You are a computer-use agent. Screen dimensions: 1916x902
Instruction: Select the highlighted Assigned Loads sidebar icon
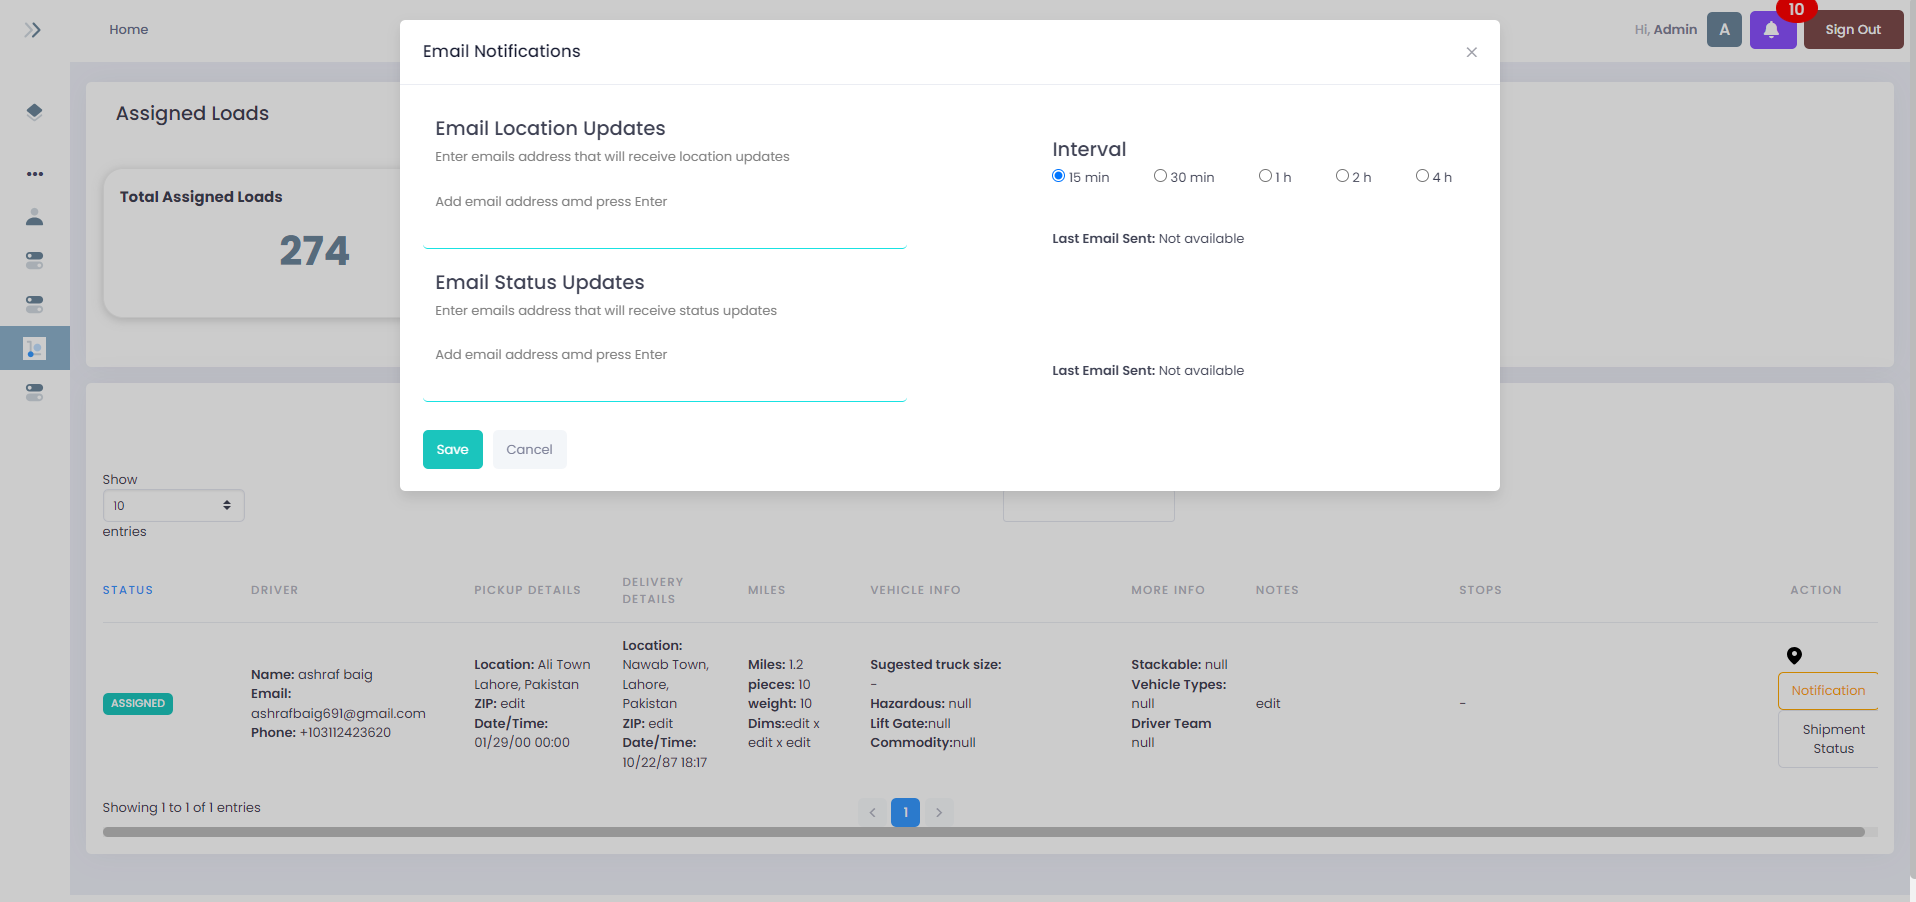(34, 348)
